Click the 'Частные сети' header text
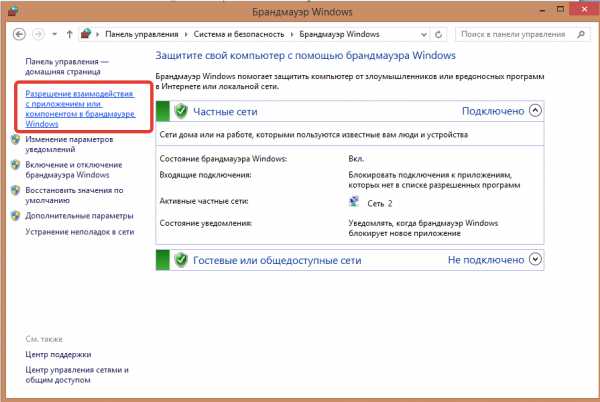 tap(225, 112)
